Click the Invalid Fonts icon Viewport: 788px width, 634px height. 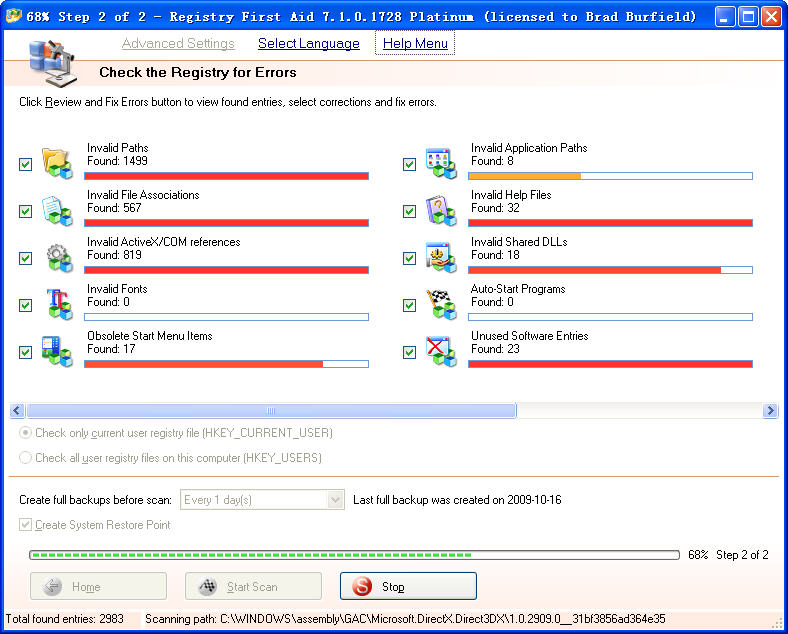click(57, 304)
